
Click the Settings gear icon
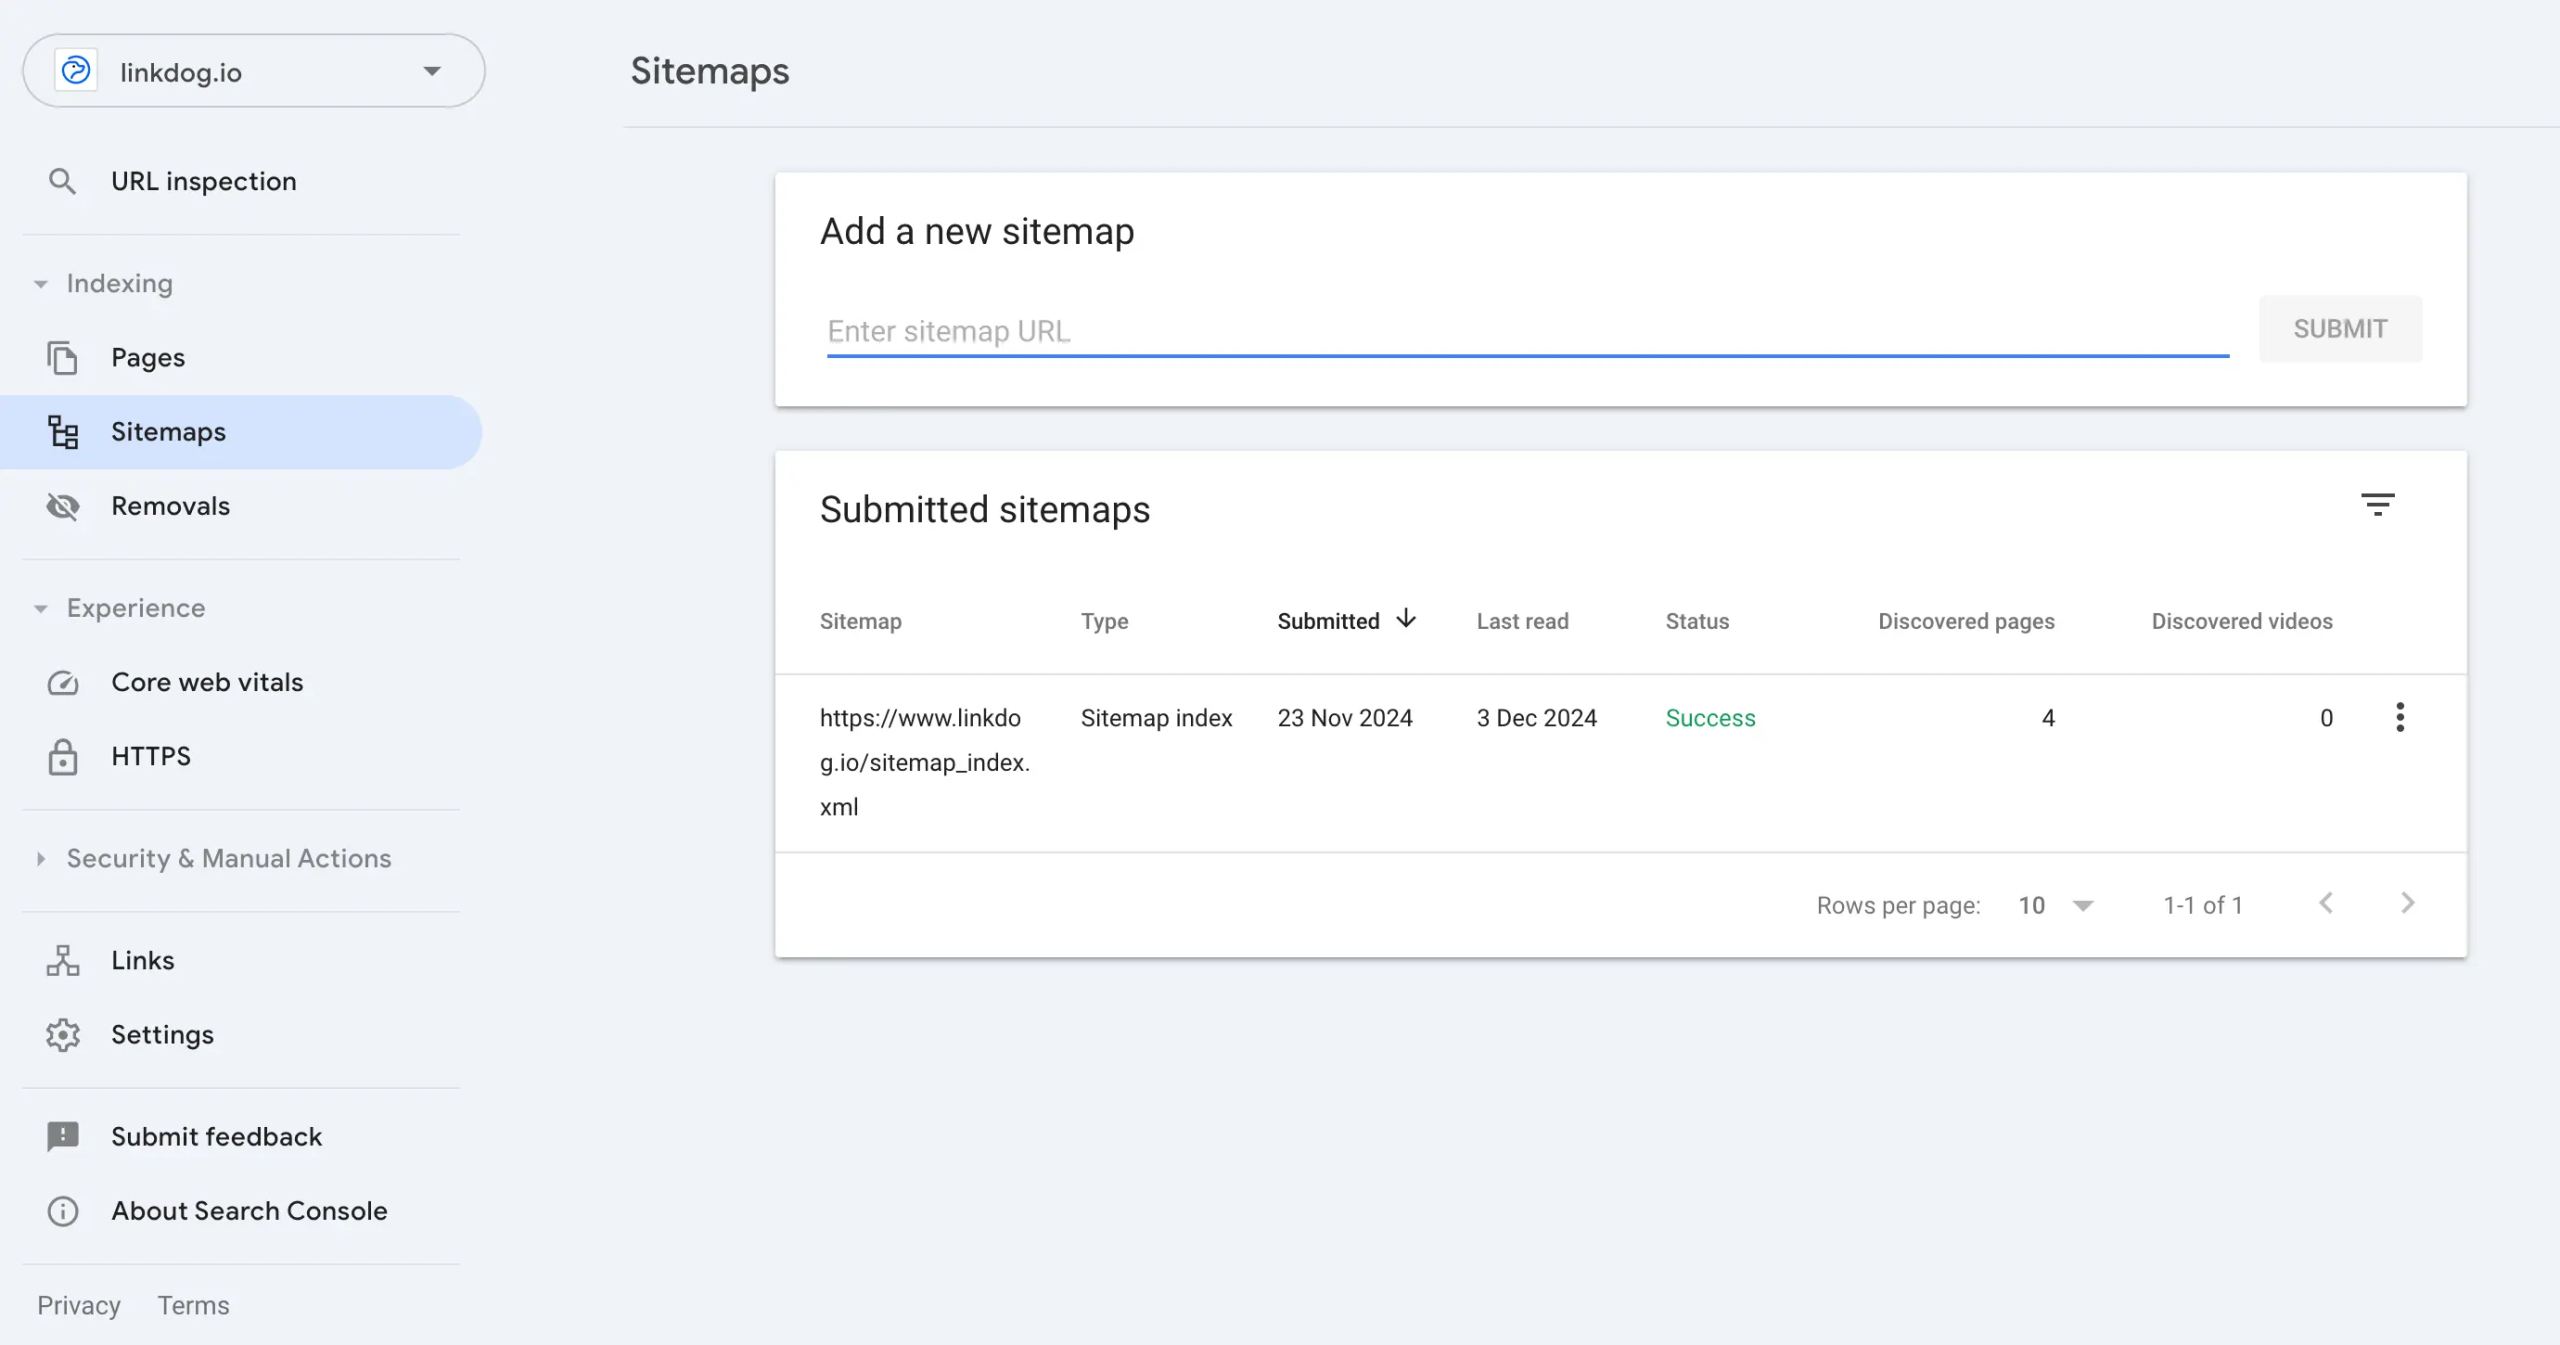(x=63, y=1035)
